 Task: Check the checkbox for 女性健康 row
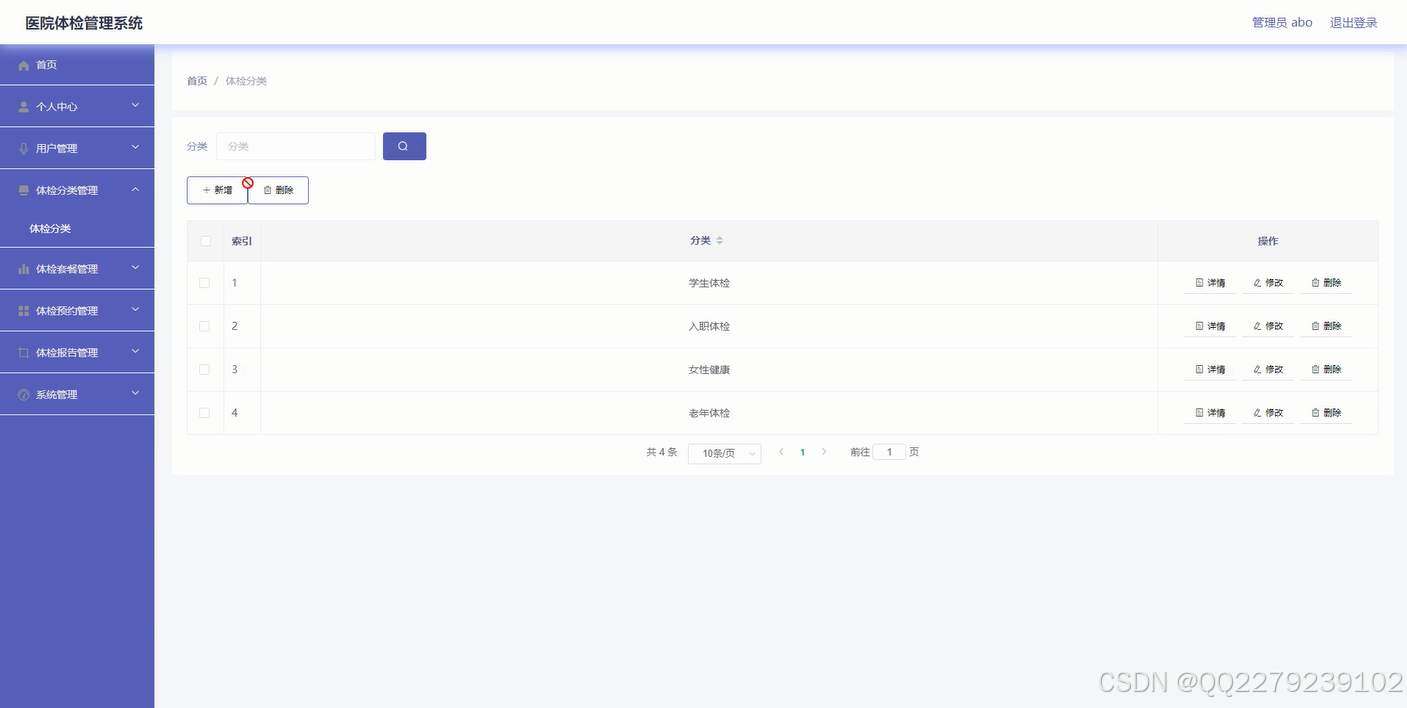coord(205,369)
